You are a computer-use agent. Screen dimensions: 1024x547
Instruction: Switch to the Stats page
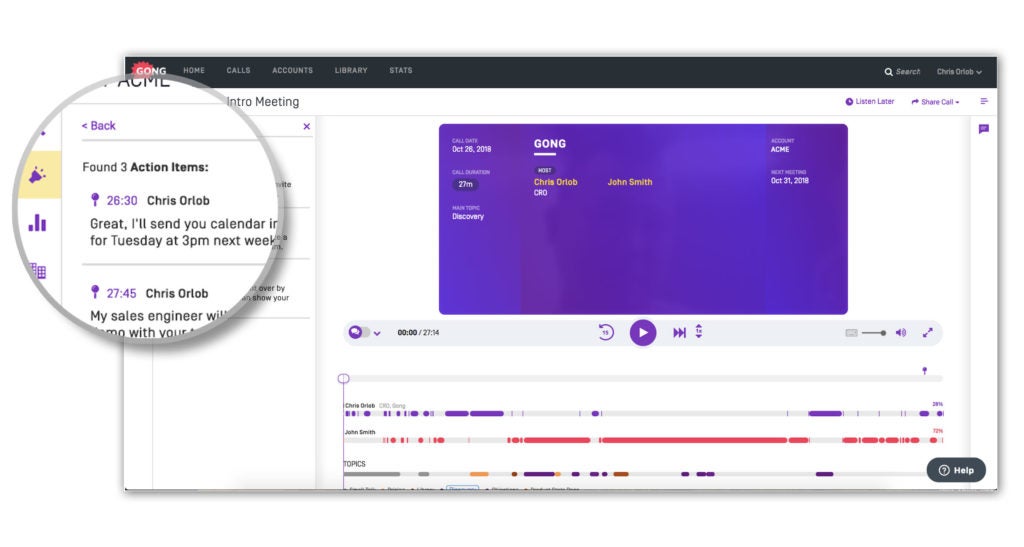[x=401, y=70]
